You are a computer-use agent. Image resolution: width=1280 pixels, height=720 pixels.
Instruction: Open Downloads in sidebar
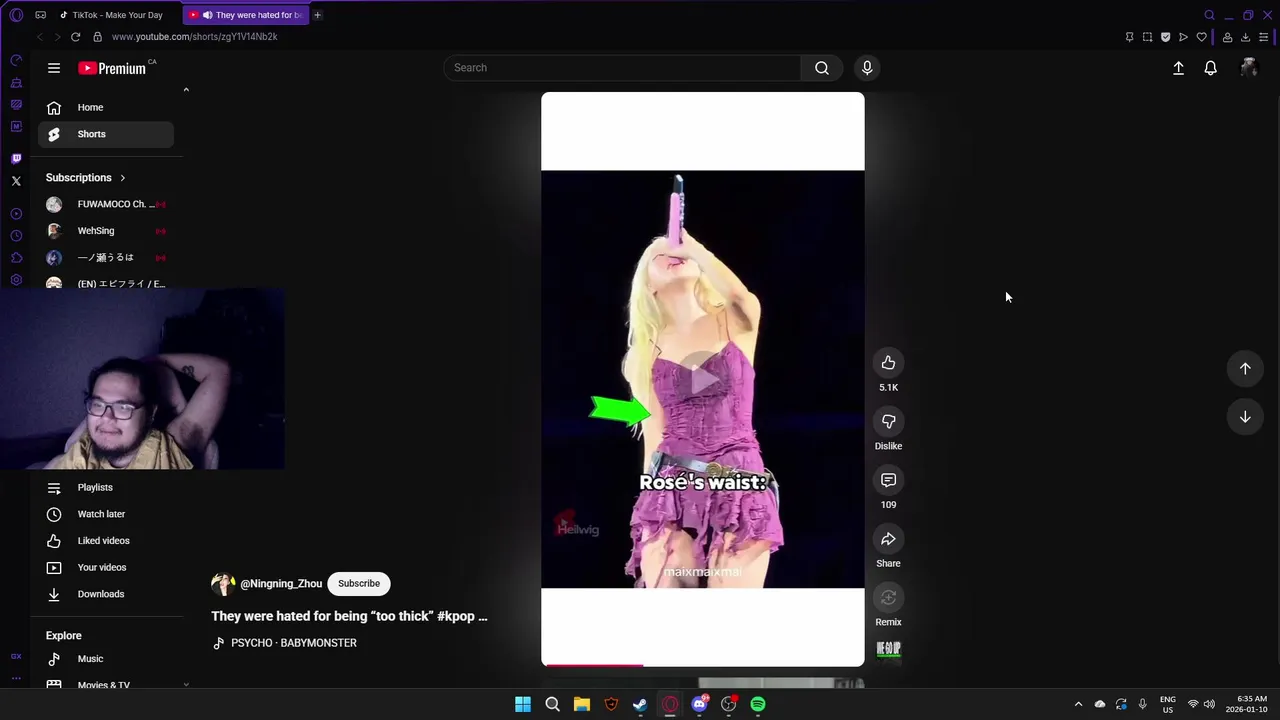[x=106, y=594]
